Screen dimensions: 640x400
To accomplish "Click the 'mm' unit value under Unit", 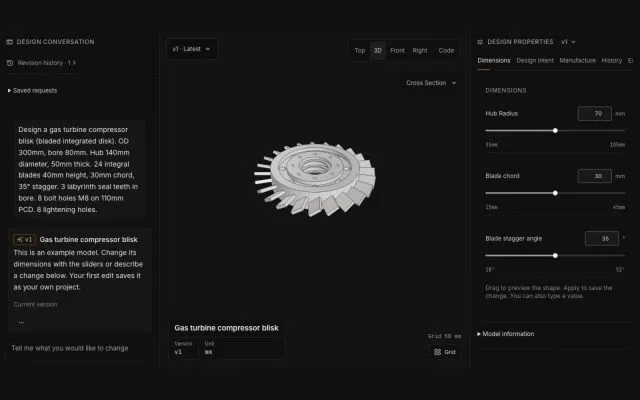I will [208, 352].
